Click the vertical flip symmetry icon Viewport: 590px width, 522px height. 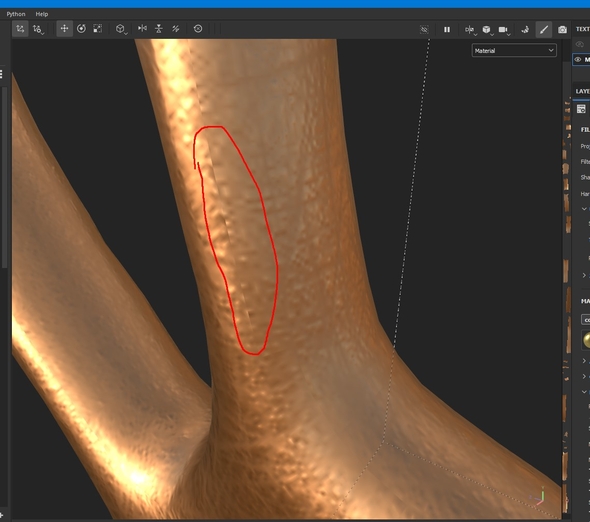click(159, 29)
